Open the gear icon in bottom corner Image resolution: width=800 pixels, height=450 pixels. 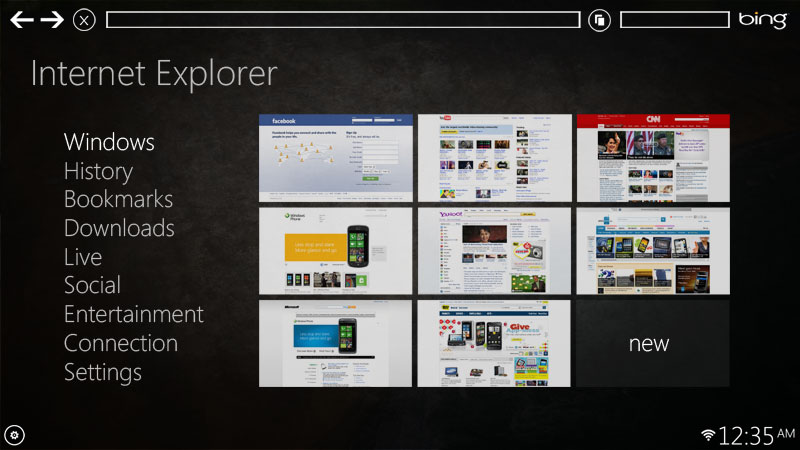tap(14, 435)
